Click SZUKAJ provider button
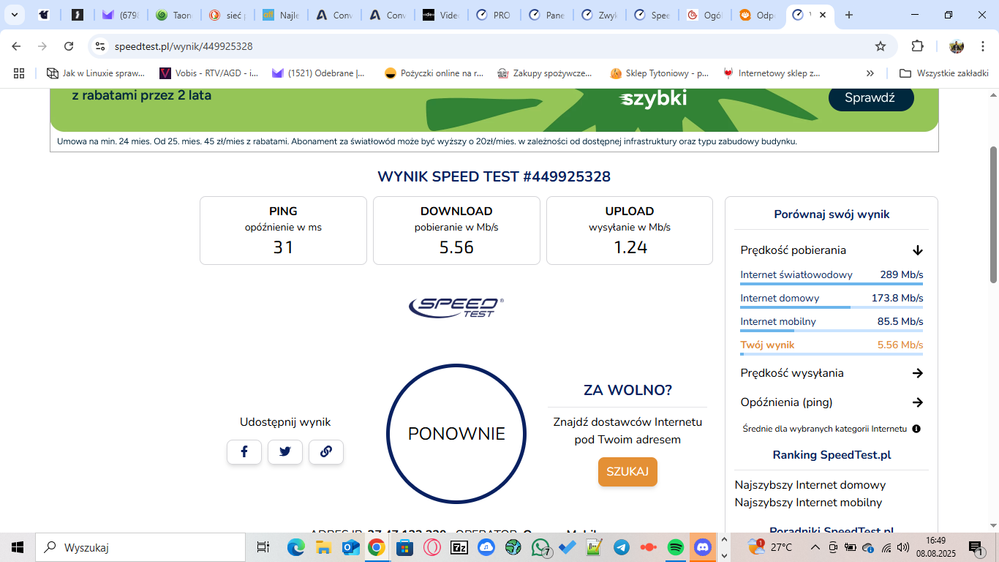 click(x=628, y=472)
